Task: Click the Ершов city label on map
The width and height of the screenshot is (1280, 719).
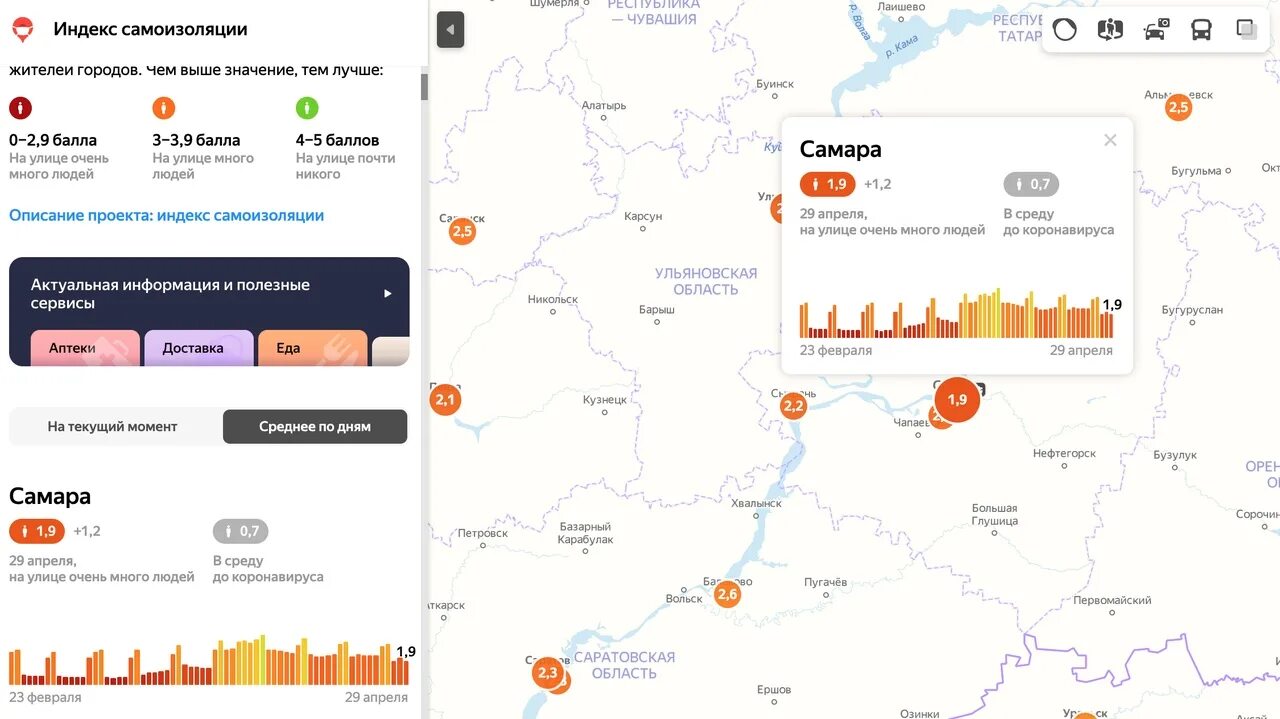Action: tap(774, 689)
